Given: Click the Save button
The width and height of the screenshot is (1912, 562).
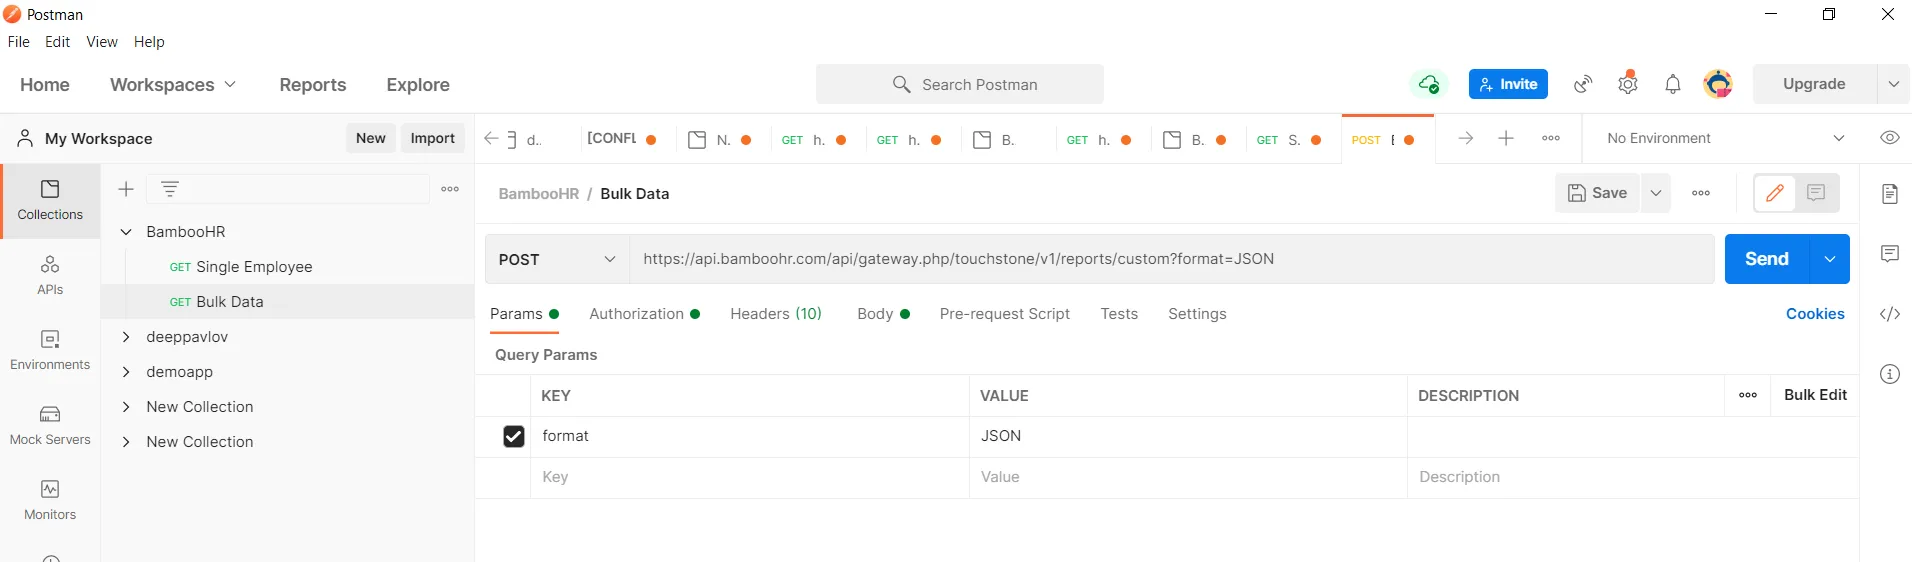Looking at the screenshot, I should point(1598,193).
